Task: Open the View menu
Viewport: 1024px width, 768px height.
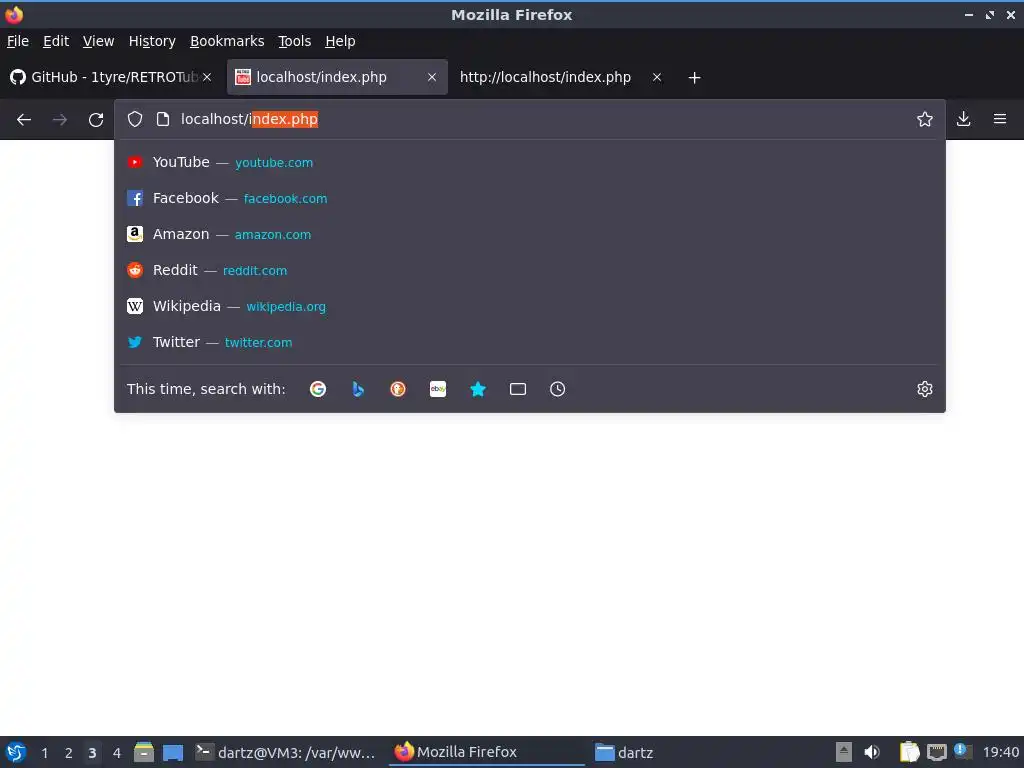Action: 98,41
